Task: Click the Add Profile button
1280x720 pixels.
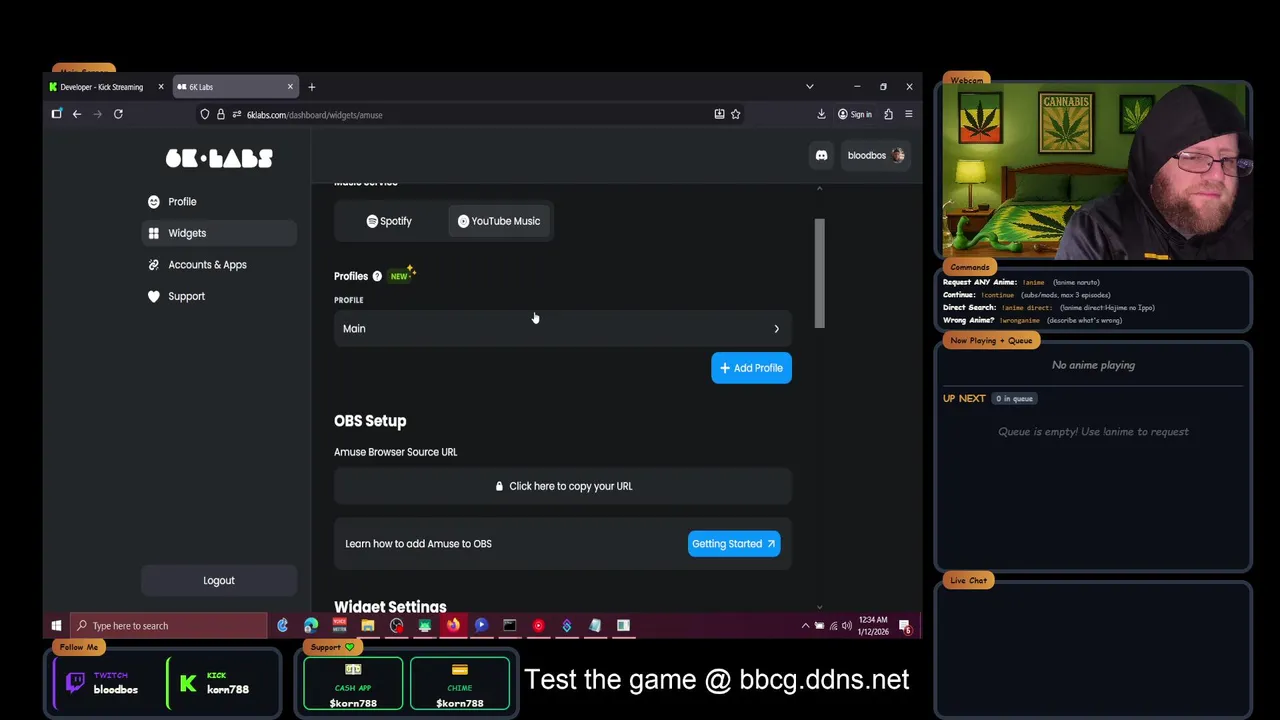Action: click(751, 368)
